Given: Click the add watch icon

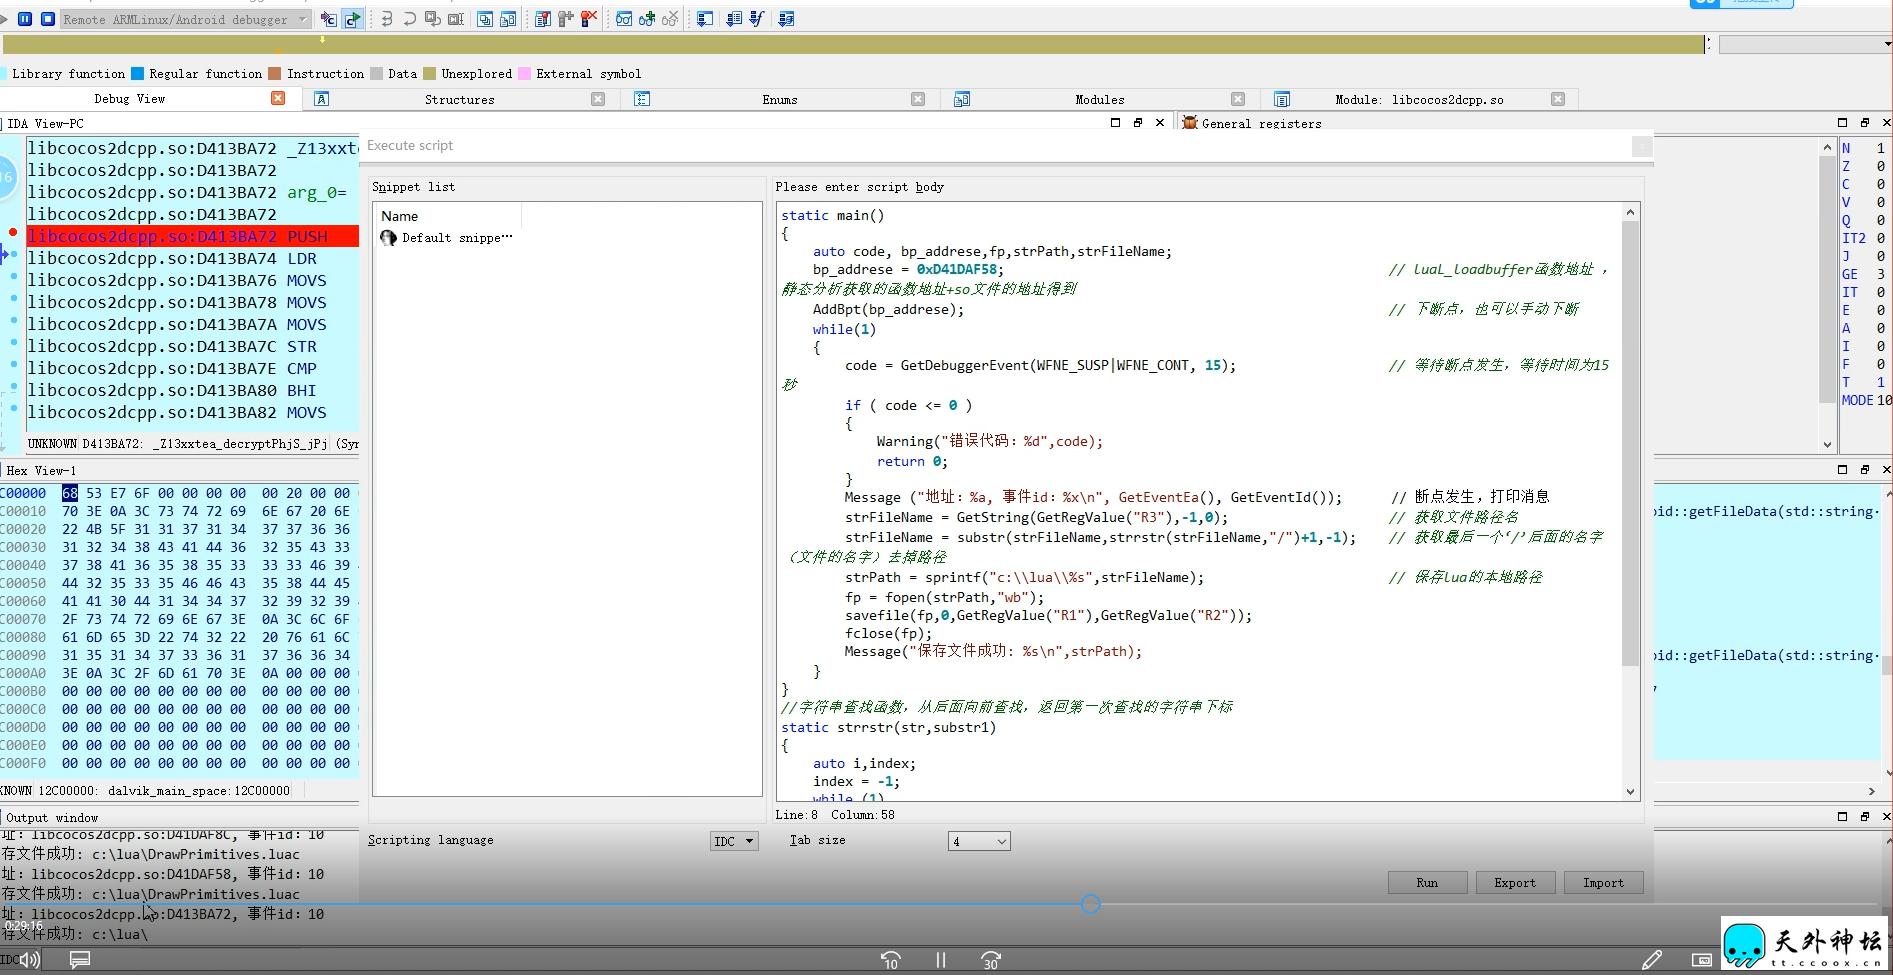Looking at the screenshot, I should (x=647, y=19).
